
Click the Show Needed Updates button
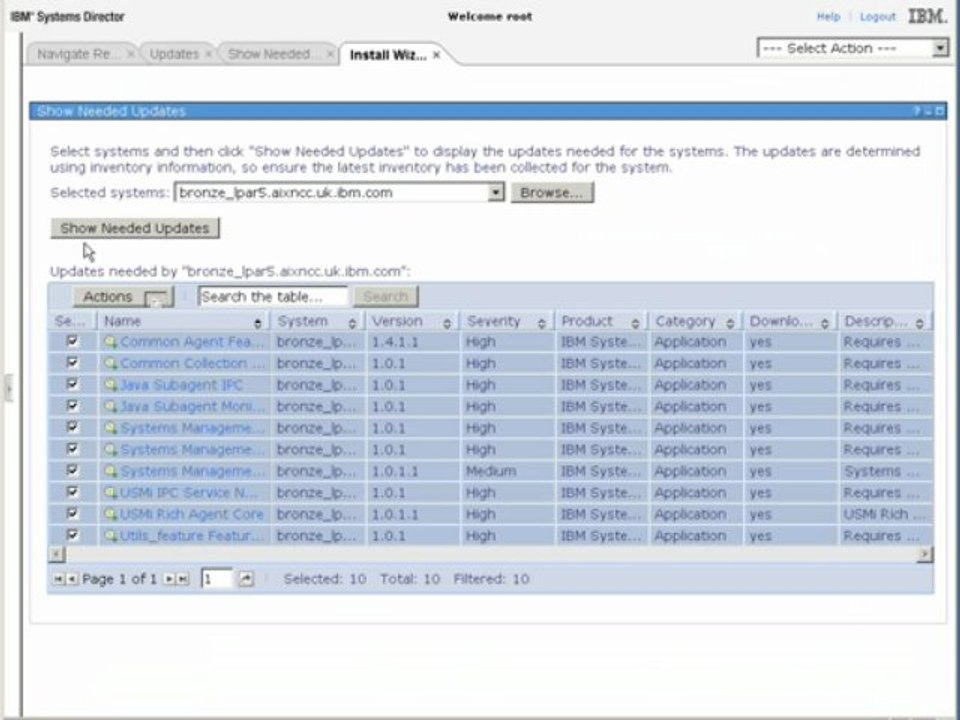pyautogui.click(x=135, y=228)
